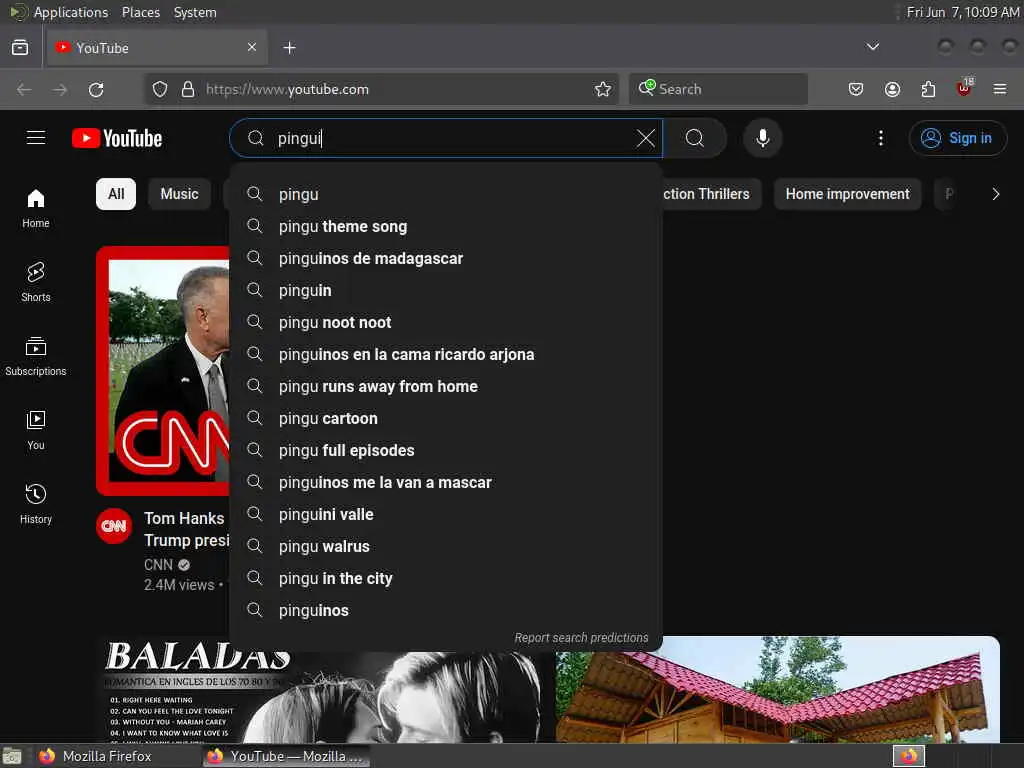Image resolution: width=1024 pixels, height=768 pixels.
Task: Open Firefox application hamburger menu
Action: point(1000,89)
